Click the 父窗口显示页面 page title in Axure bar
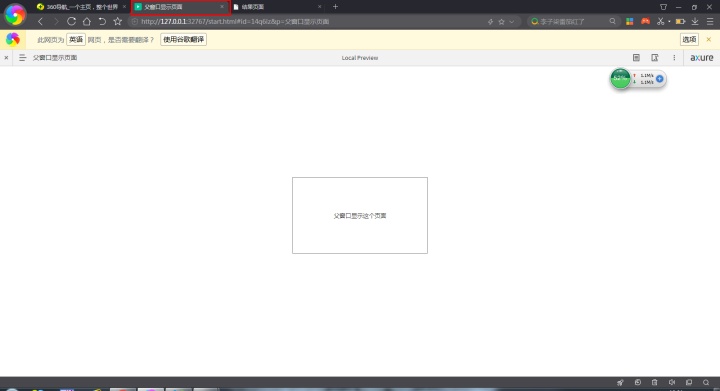The width and height of the screenshot is (720, 391). (55, 58)
